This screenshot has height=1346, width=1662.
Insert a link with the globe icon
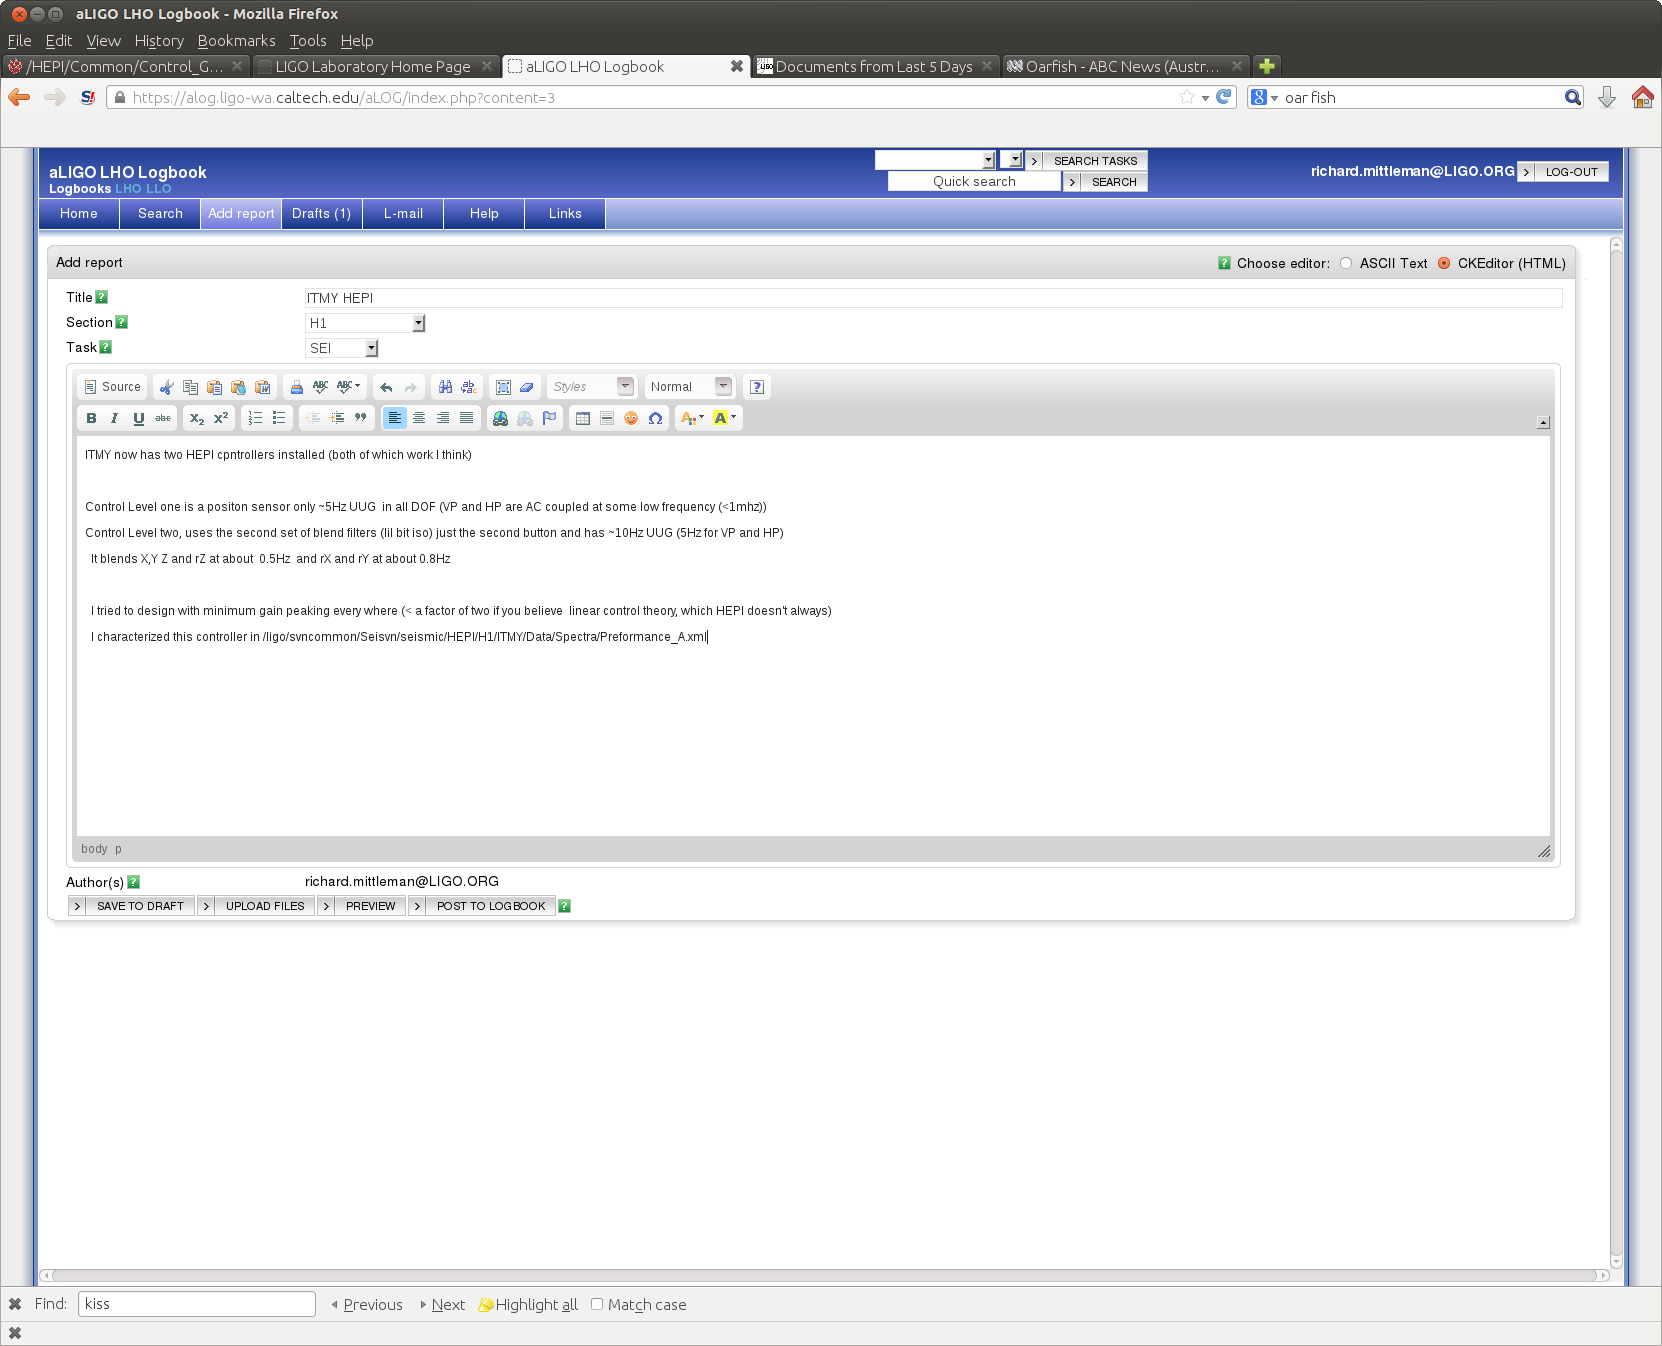[501, 418]
